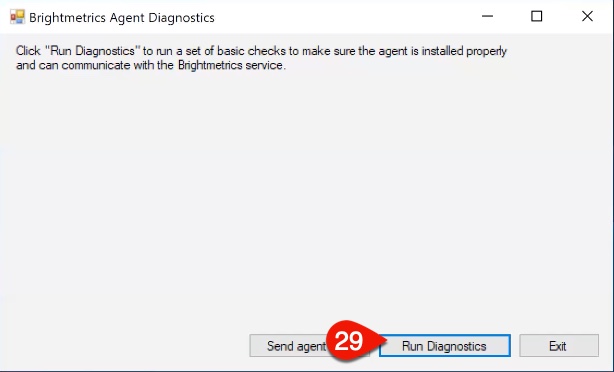The width and height of the screenshot is (614, 372).
Task: Minimize the Brightmetrics Agent Diagnostics window
Action: (487, 16)
